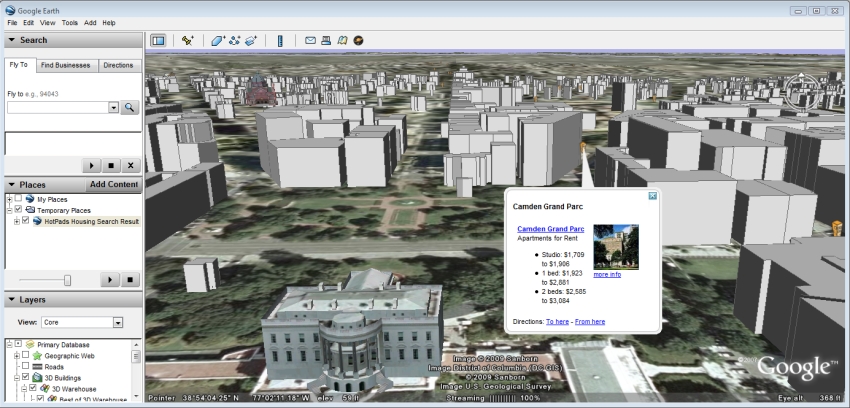Add a polygon using the toolbar
The width and height of the screenshot is (850, 408).
218,40
